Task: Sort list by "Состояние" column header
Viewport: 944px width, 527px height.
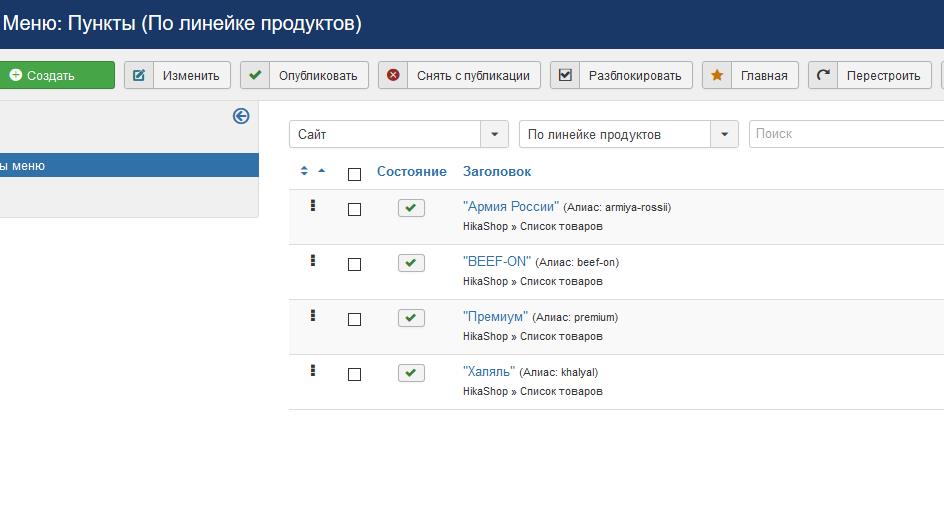Action: (x=411, y=172)
